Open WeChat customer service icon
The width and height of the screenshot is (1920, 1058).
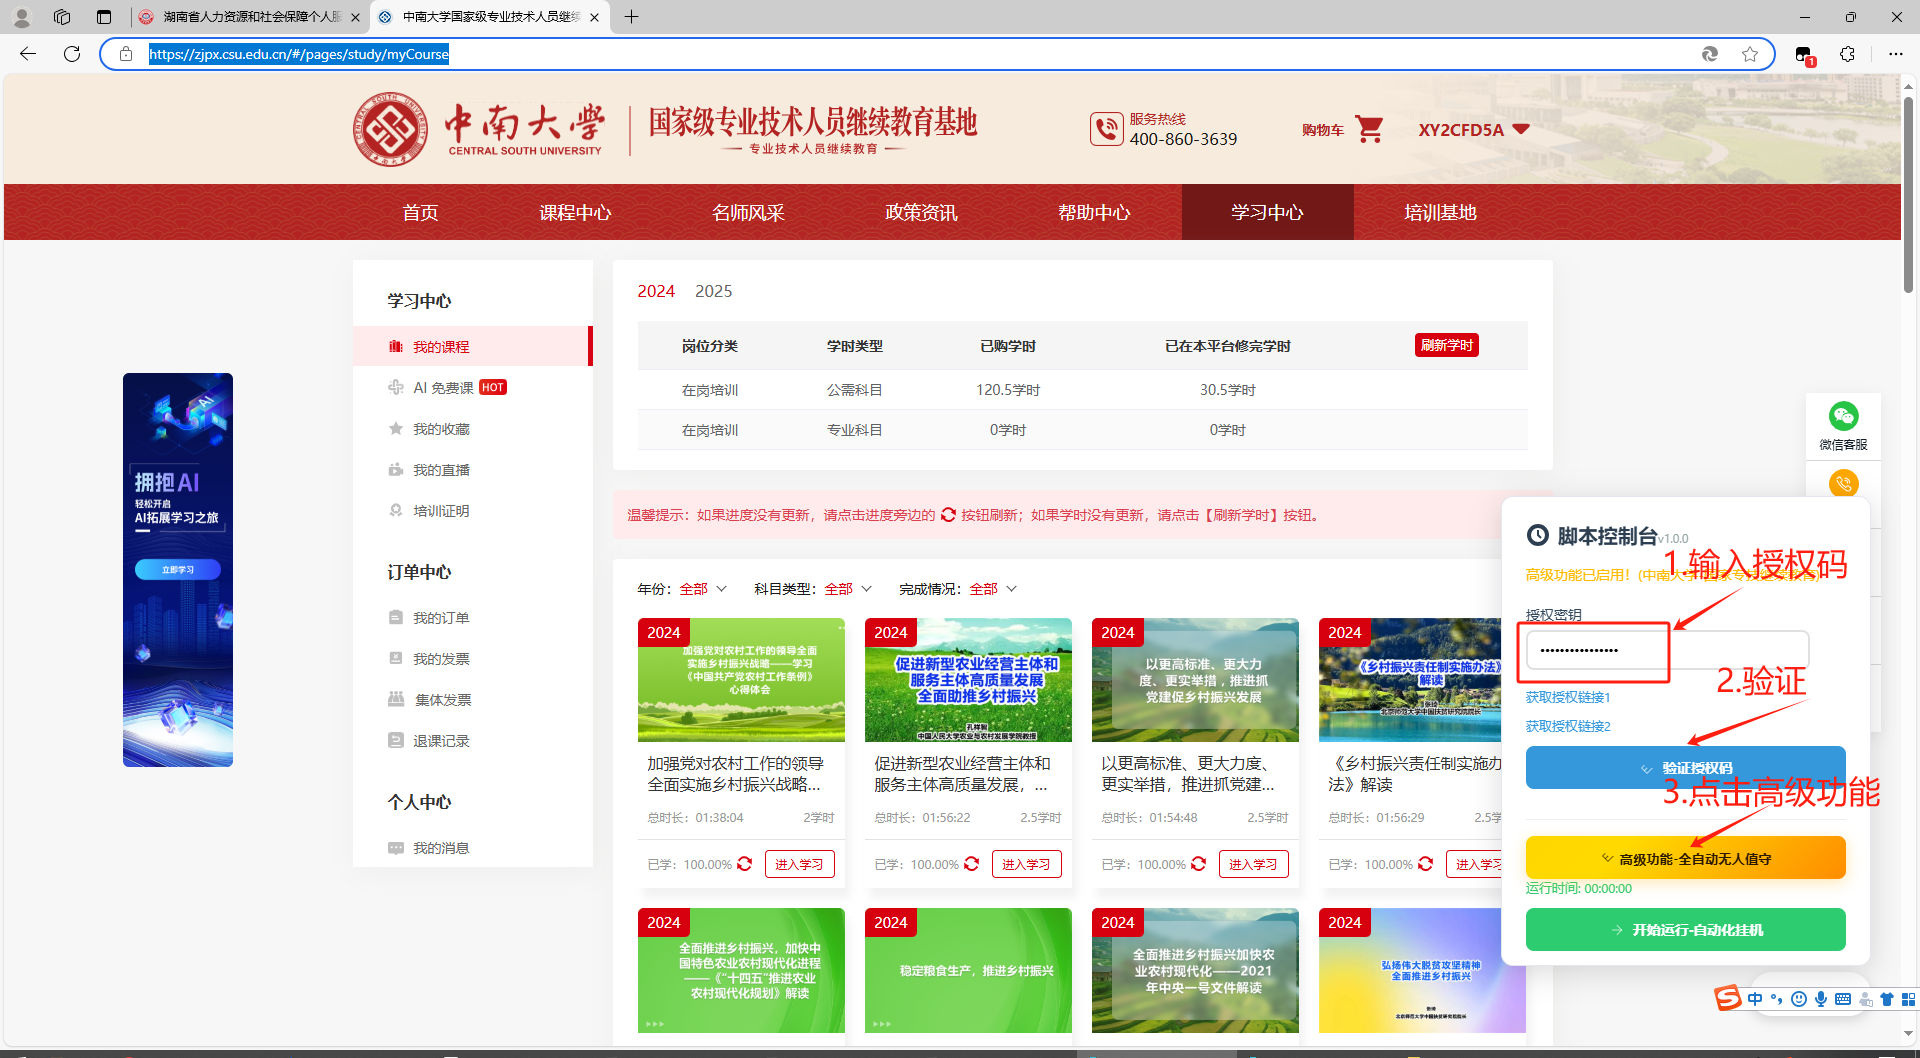[x=1843, y=416]
